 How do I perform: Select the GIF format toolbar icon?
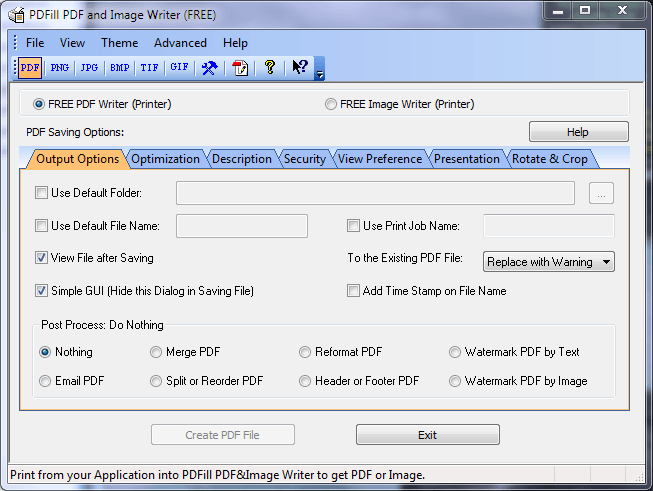click(x=179, y=67)
